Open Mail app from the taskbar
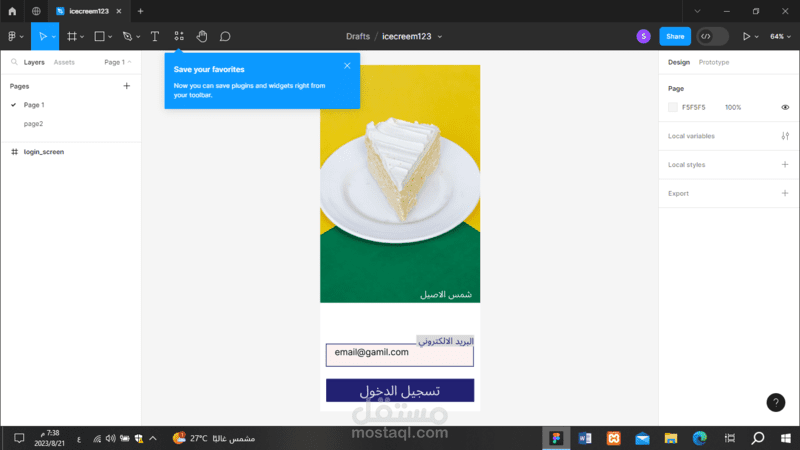 [x=642, y=438]
